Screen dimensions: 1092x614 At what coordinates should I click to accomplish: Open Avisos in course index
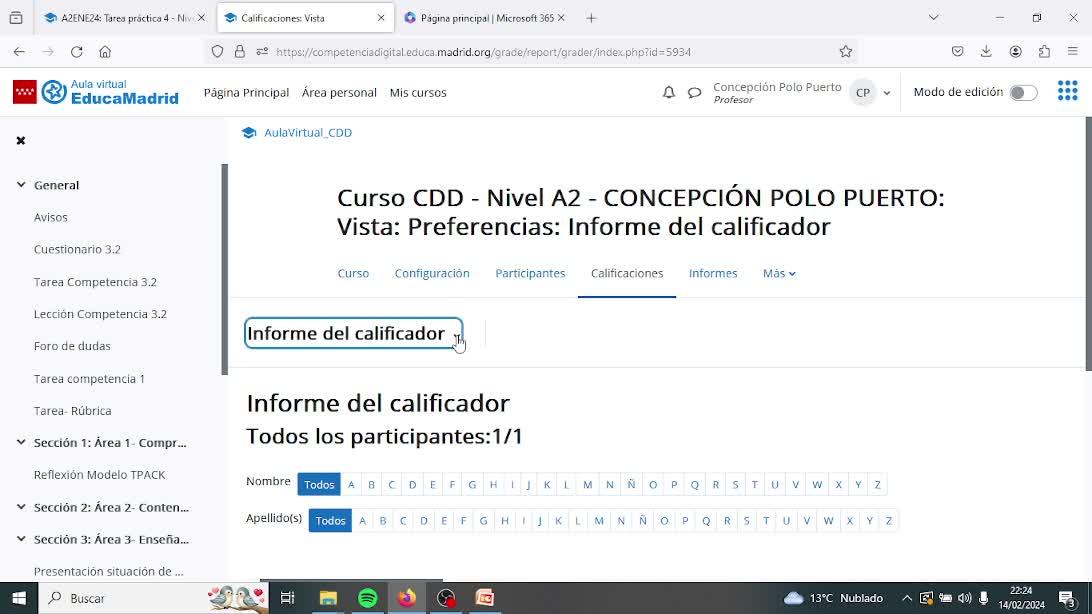[51, 217]
